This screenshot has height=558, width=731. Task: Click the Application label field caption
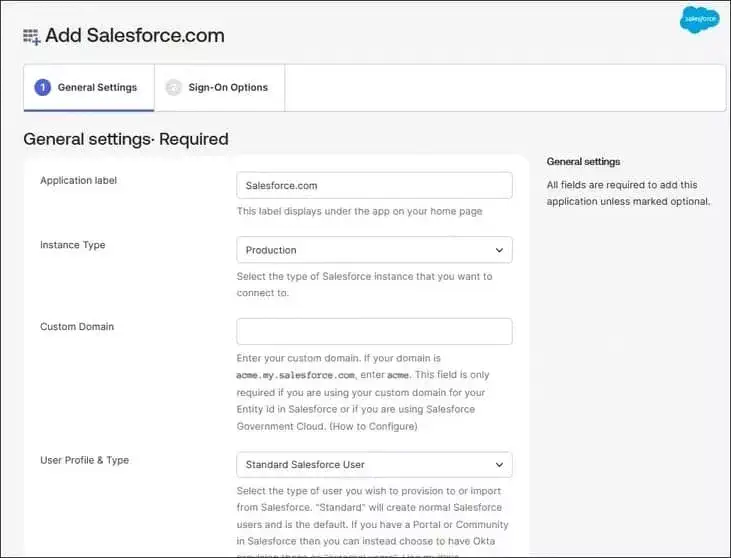pyautogui.click(x=78, y=180)
